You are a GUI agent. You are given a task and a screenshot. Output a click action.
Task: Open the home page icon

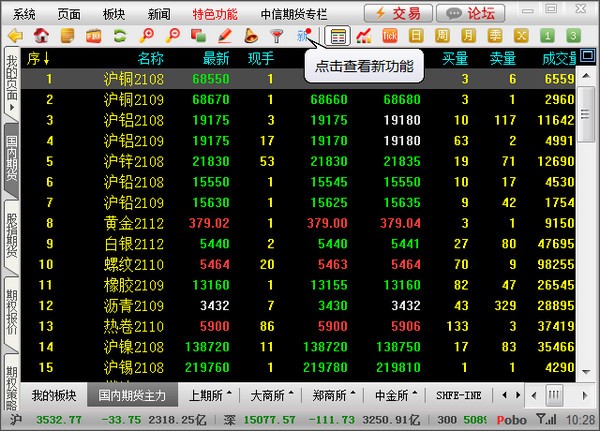[41, 36]
